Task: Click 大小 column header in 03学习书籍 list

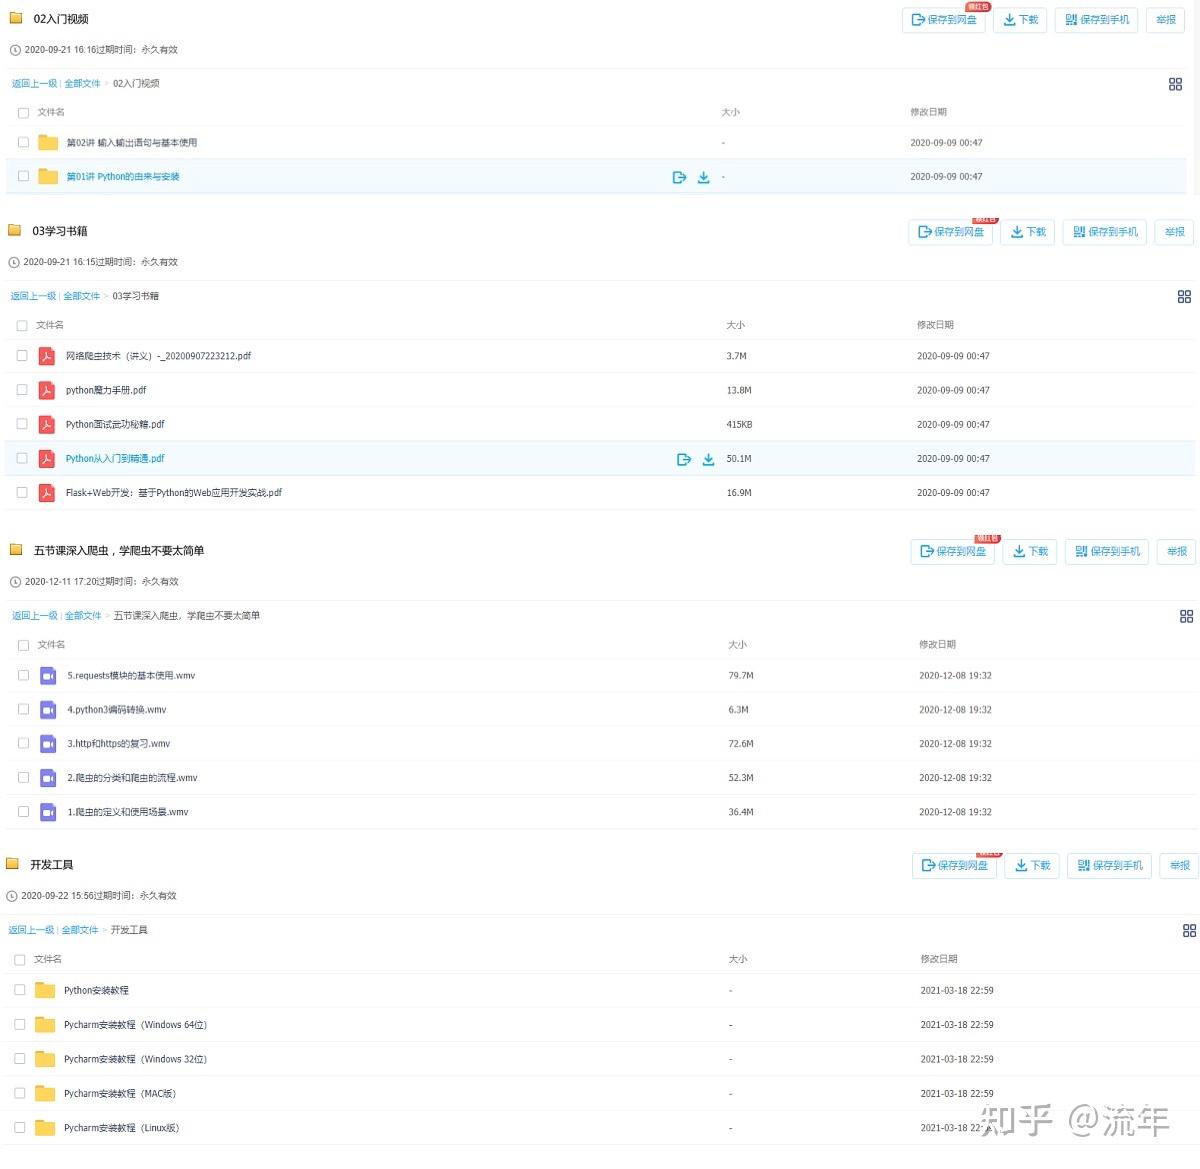Action: click(x=735, y=325)
